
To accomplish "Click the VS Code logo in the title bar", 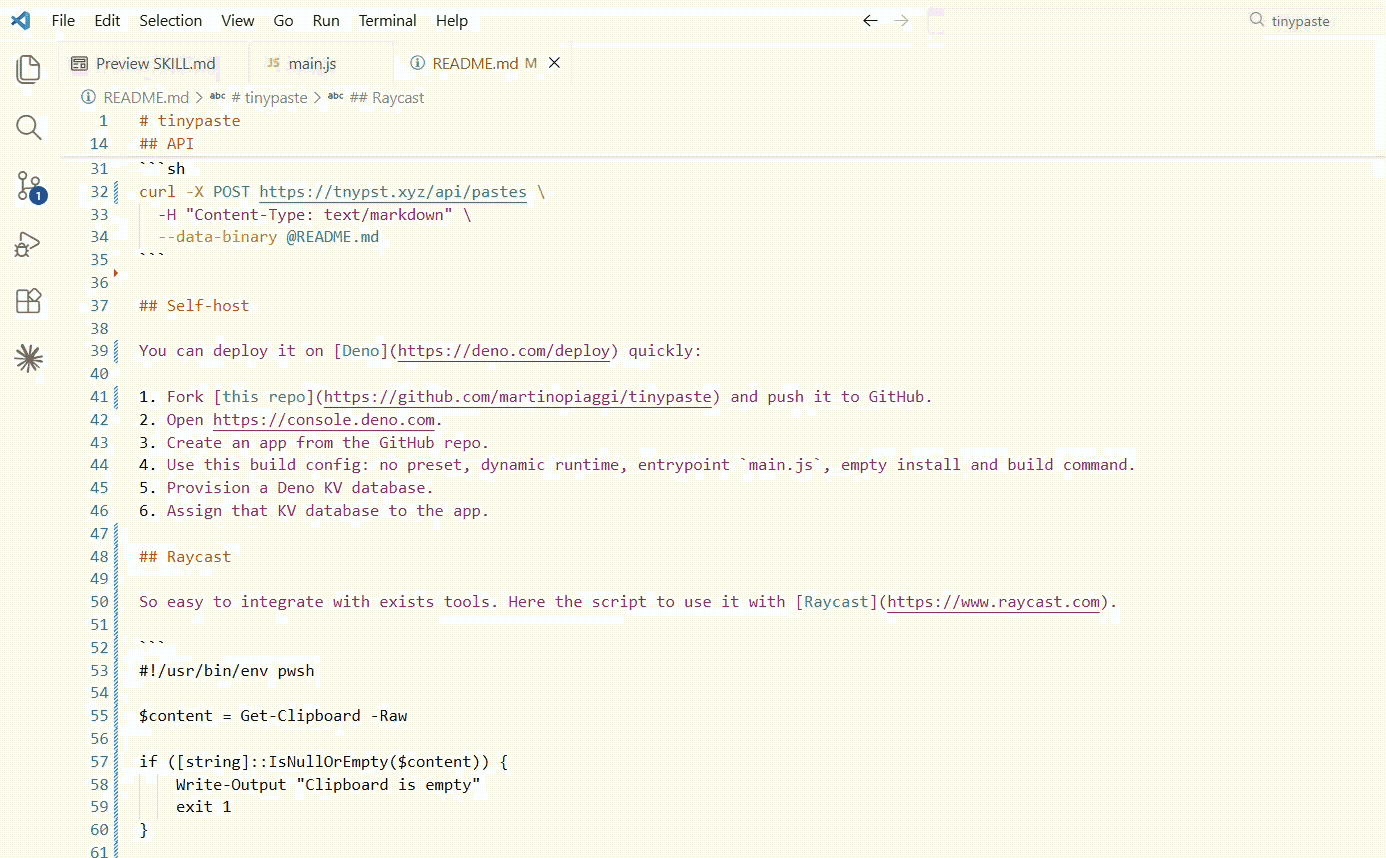I will tap(20, 20).
